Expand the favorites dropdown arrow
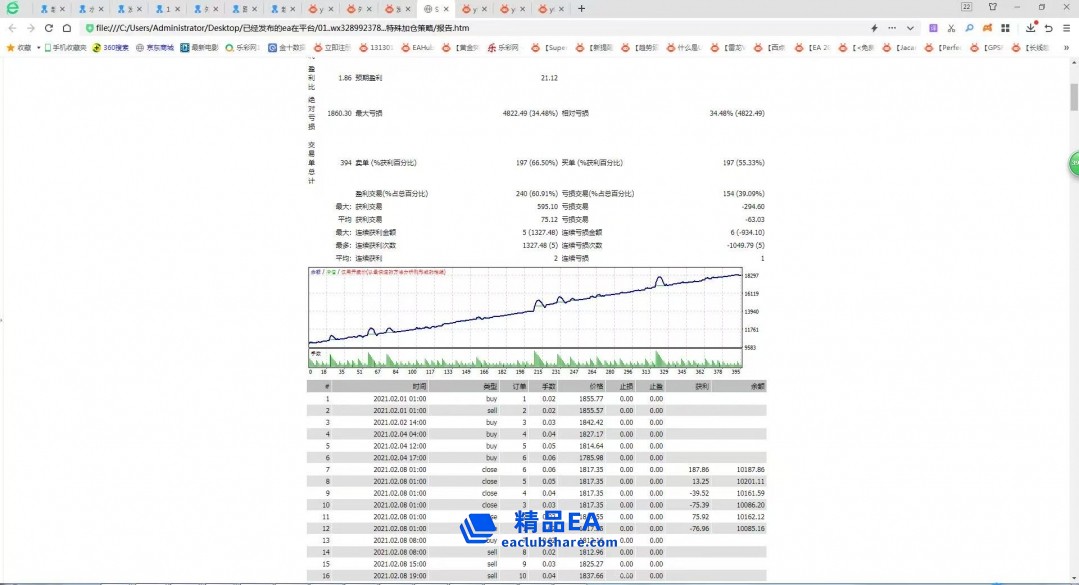Screen dimensions: 1079x585 click(37, 47)
